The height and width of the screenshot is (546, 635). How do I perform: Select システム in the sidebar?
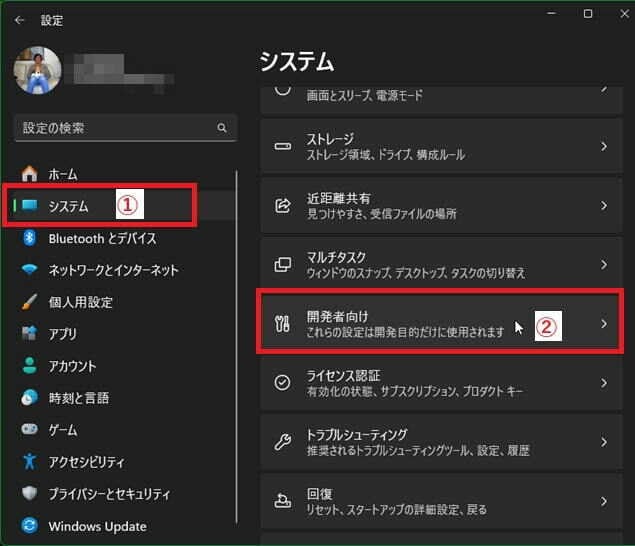click(x=68, y=206)
